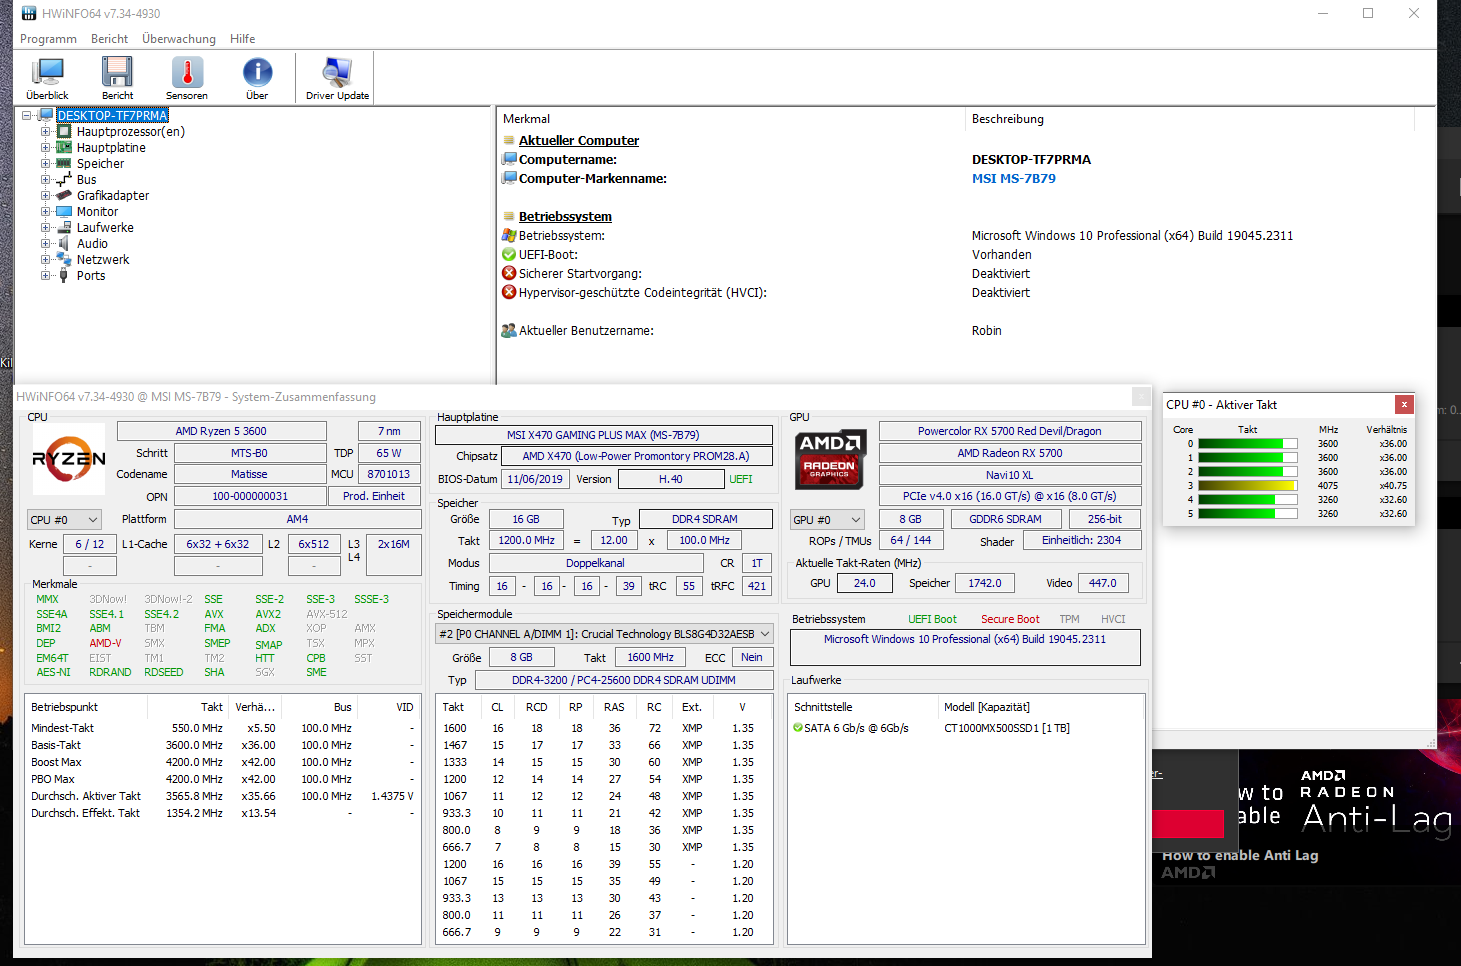Expand the Grafikadapter node
The height and width of the screenshot is (966, 1461).
coord(45,196)
